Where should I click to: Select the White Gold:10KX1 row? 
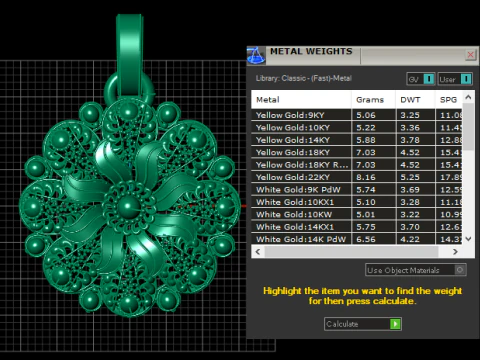pyautogui.click(x=357, y=202)
